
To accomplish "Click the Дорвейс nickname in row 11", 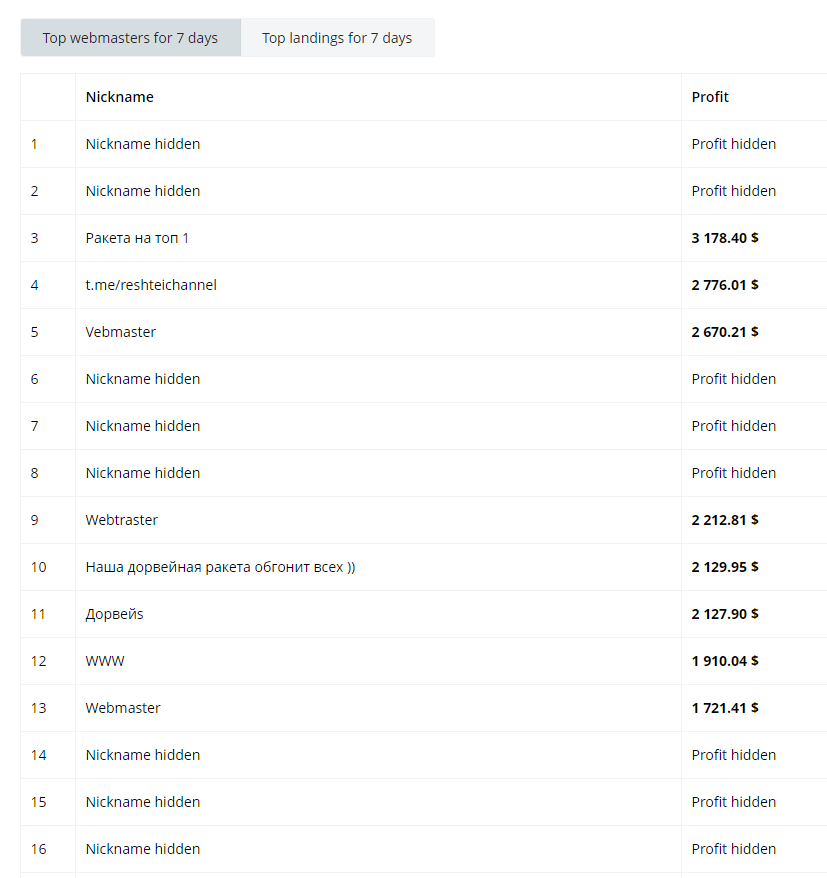I will pyautogui.click(x=114, y=614).
